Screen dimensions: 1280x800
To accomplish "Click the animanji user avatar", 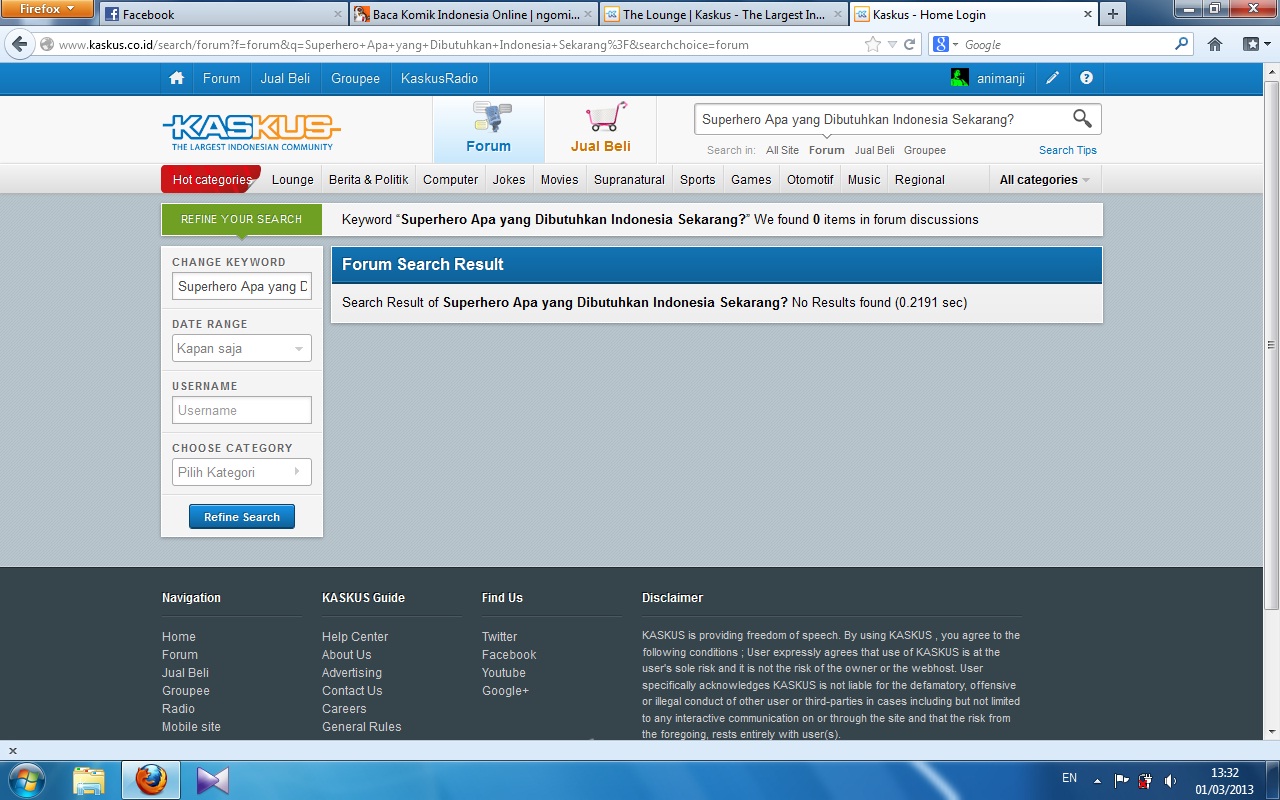I will pos(959,78).
